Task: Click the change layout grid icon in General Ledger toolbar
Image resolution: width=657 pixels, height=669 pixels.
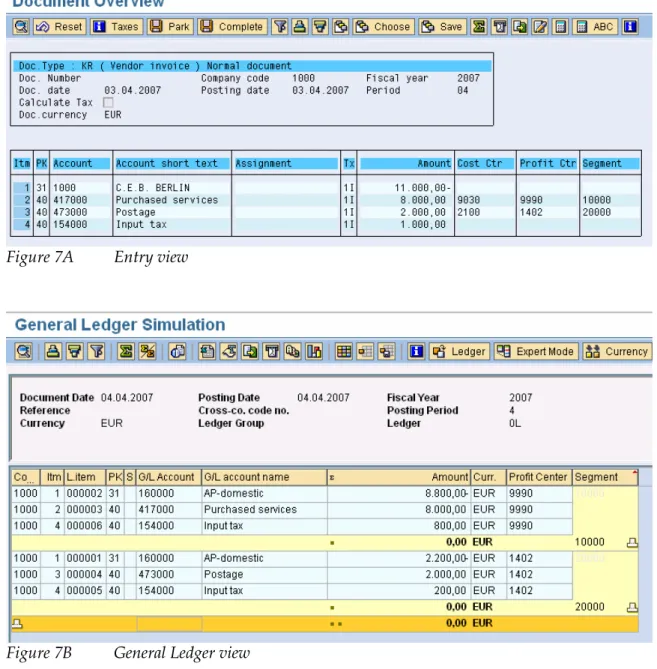Action: (x=344, y=352)
